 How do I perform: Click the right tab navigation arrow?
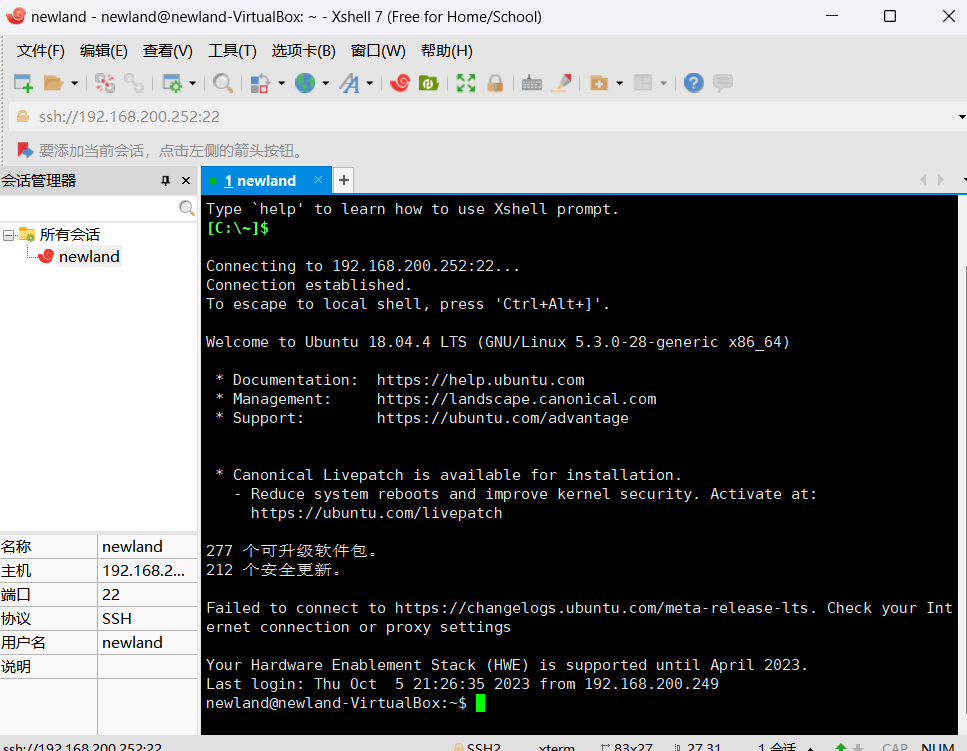940,179
